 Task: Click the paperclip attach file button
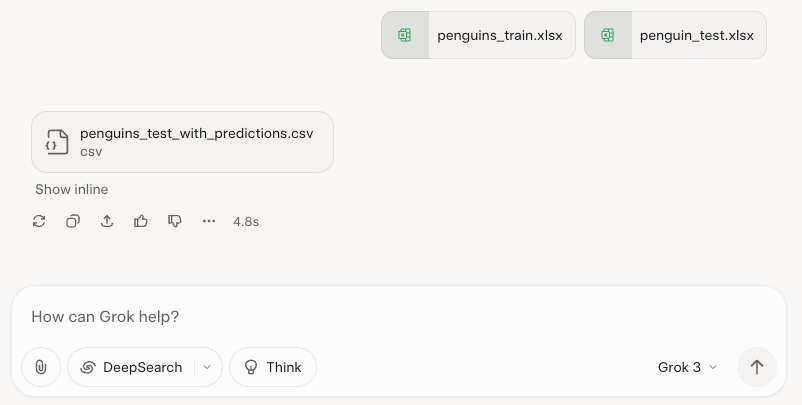pos(41,367)
